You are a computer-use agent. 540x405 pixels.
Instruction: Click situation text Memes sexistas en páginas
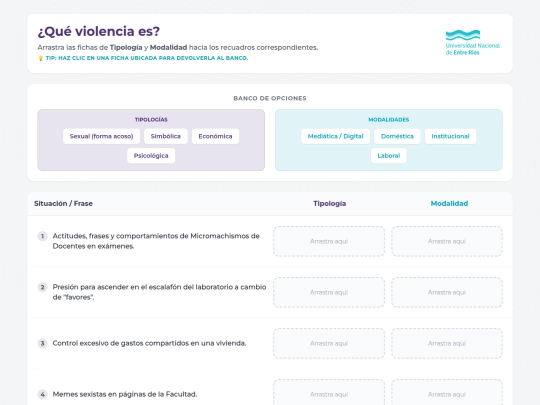125,394
